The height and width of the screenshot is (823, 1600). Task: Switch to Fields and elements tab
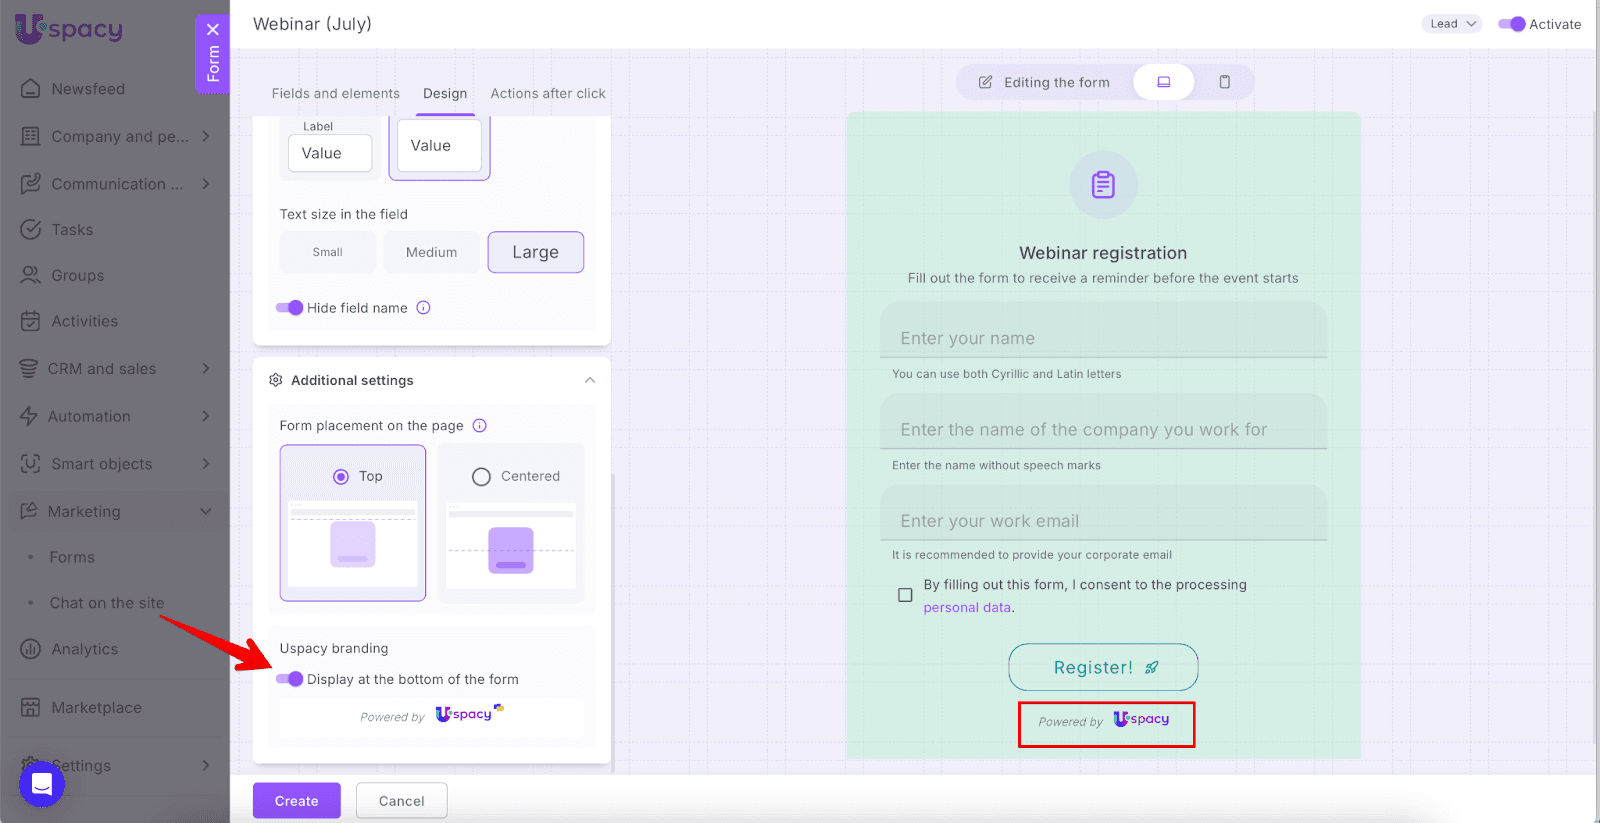point(336,93)
